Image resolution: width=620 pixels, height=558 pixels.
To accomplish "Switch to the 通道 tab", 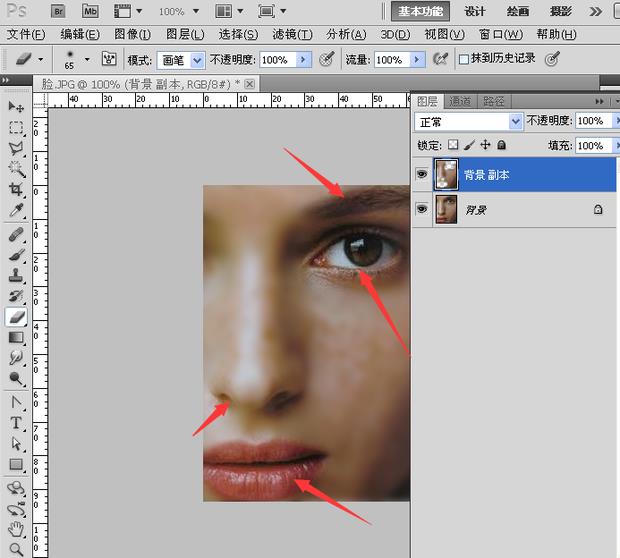I will (x=460, y=101).
